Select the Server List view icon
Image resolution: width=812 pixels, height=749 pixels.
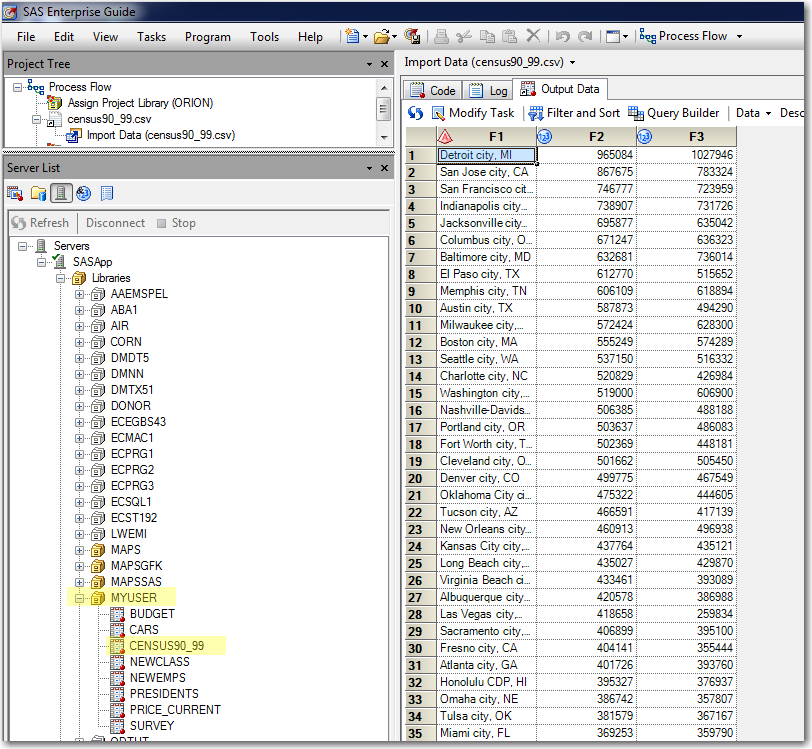61,193
